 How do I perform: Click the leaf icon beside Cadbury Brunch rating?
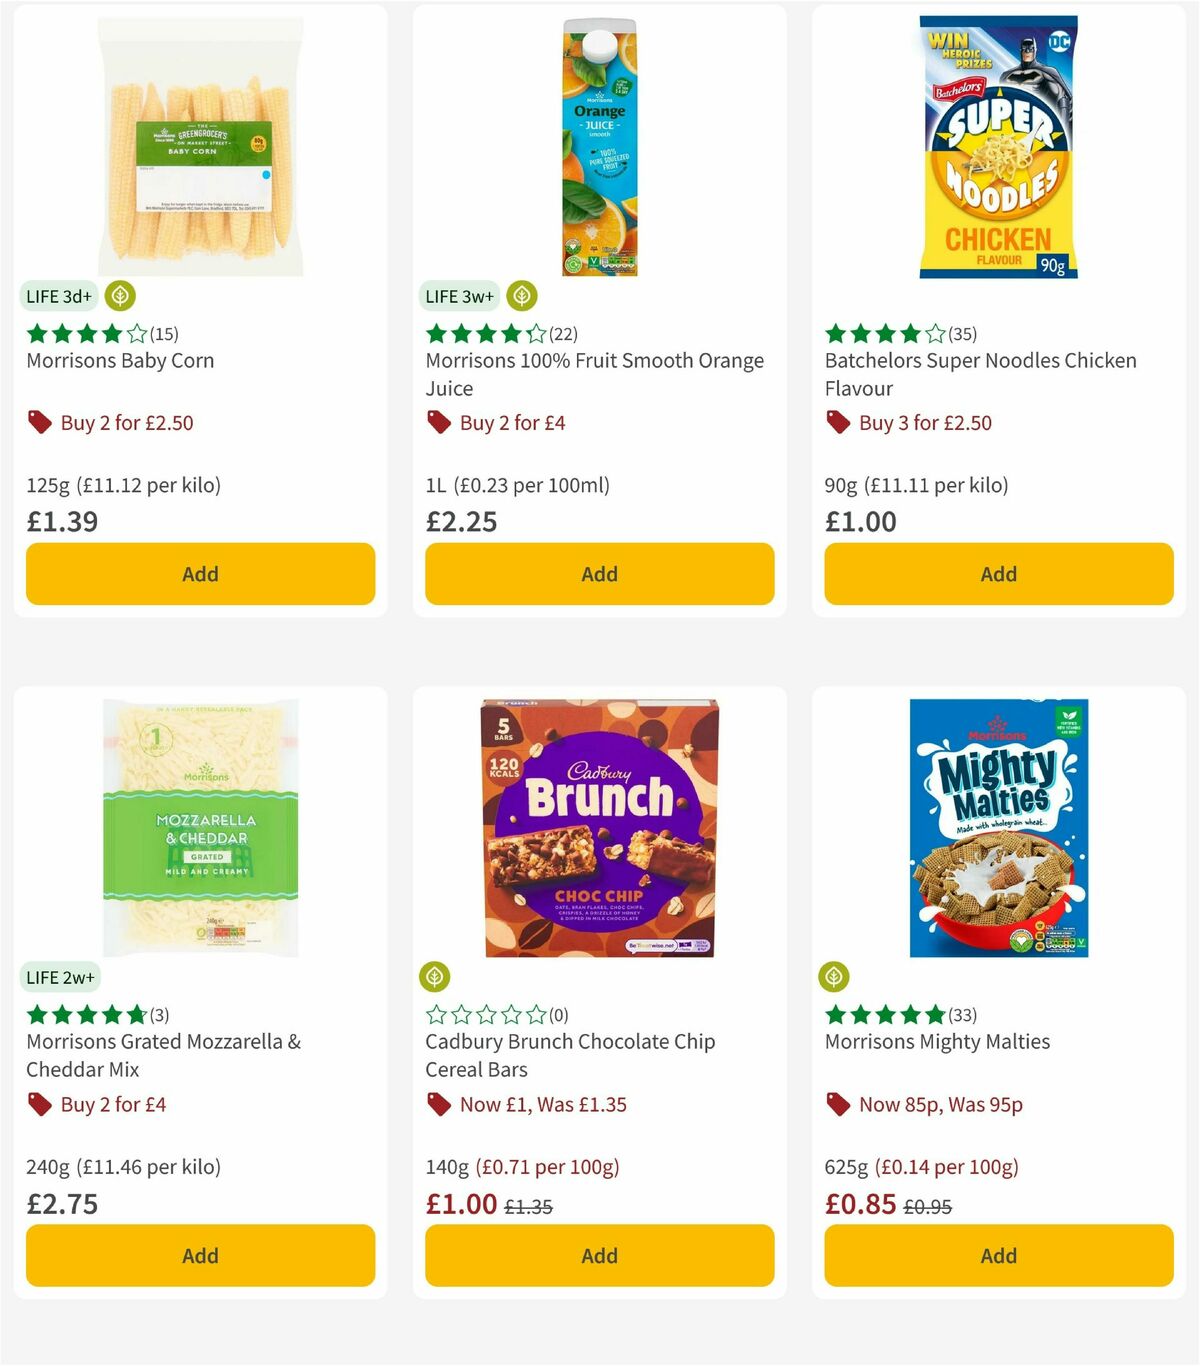[x=436, y=975]
